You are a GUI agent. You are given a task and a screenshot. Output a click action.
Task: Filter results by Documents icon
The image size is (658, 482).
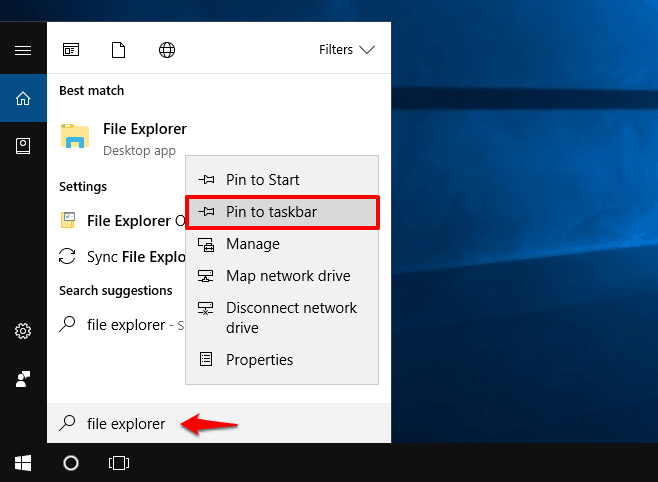click(x=119, y=50)
